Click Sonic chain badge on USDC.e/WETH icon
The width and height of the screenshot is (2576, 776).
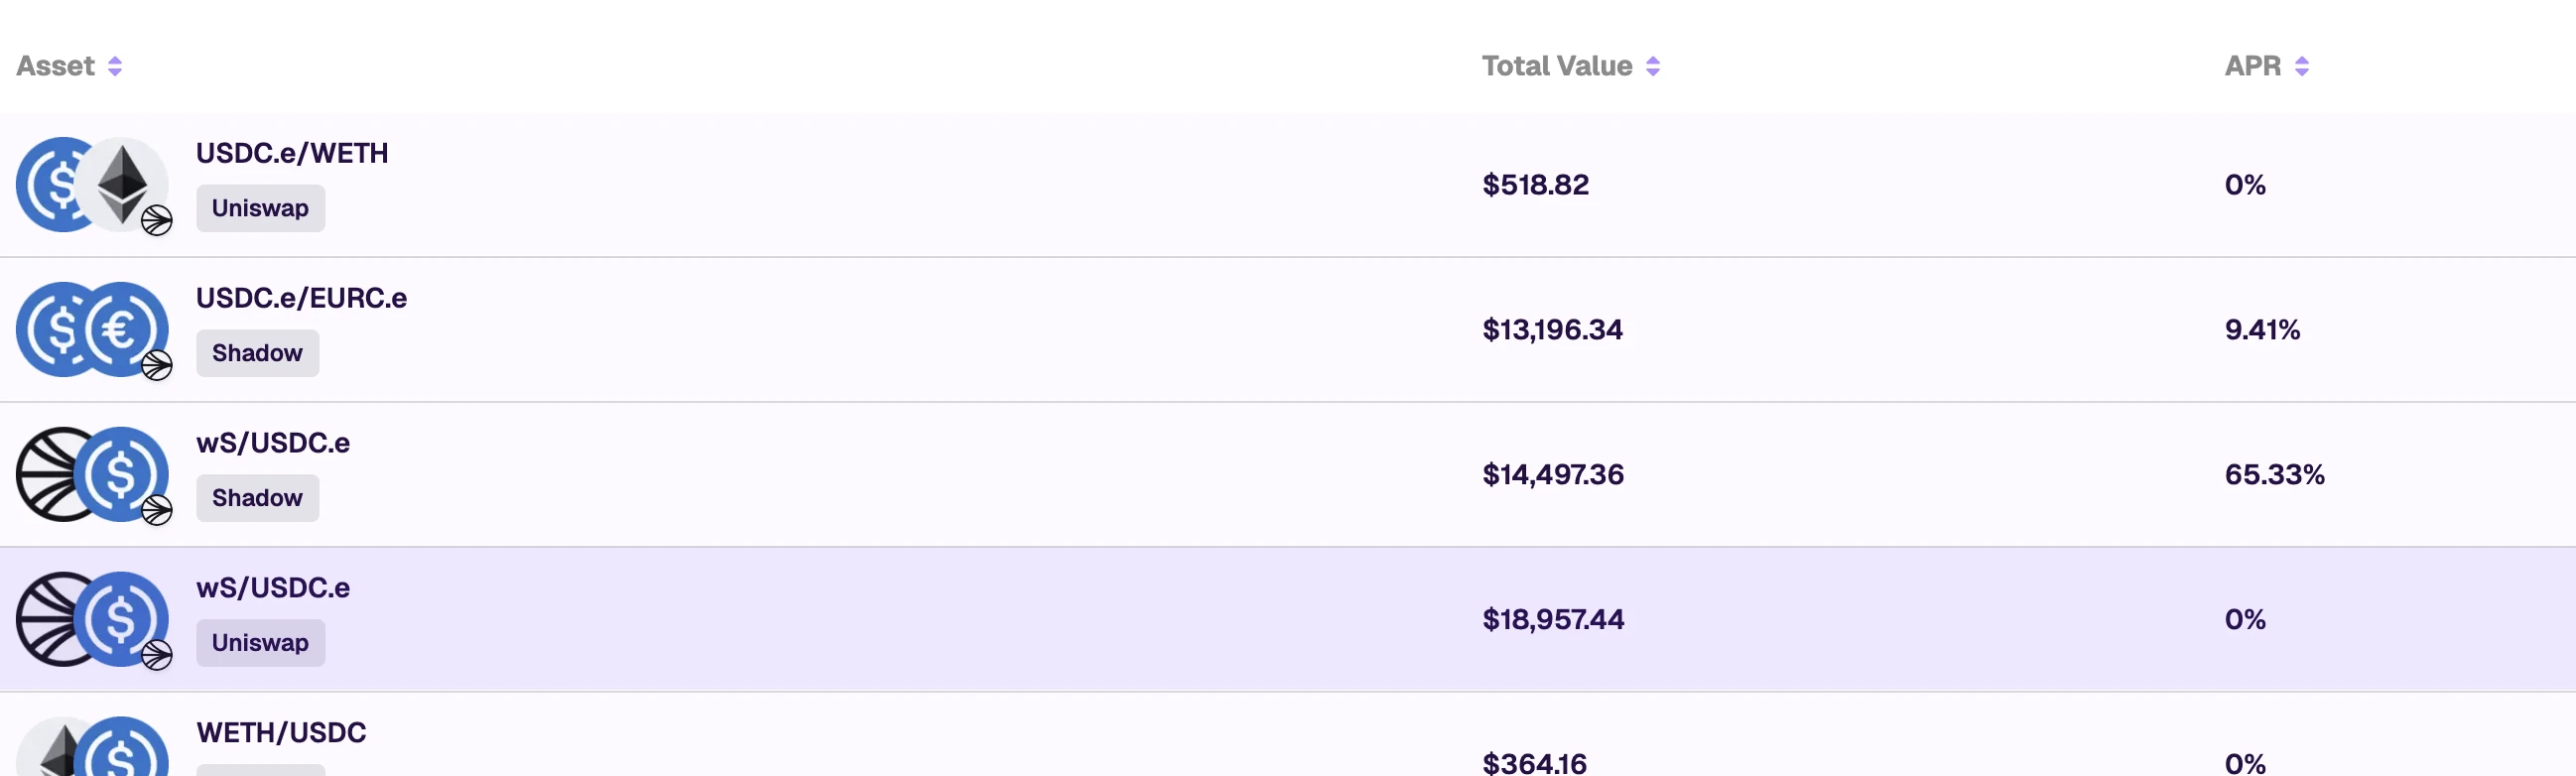(x=157, y=220)
